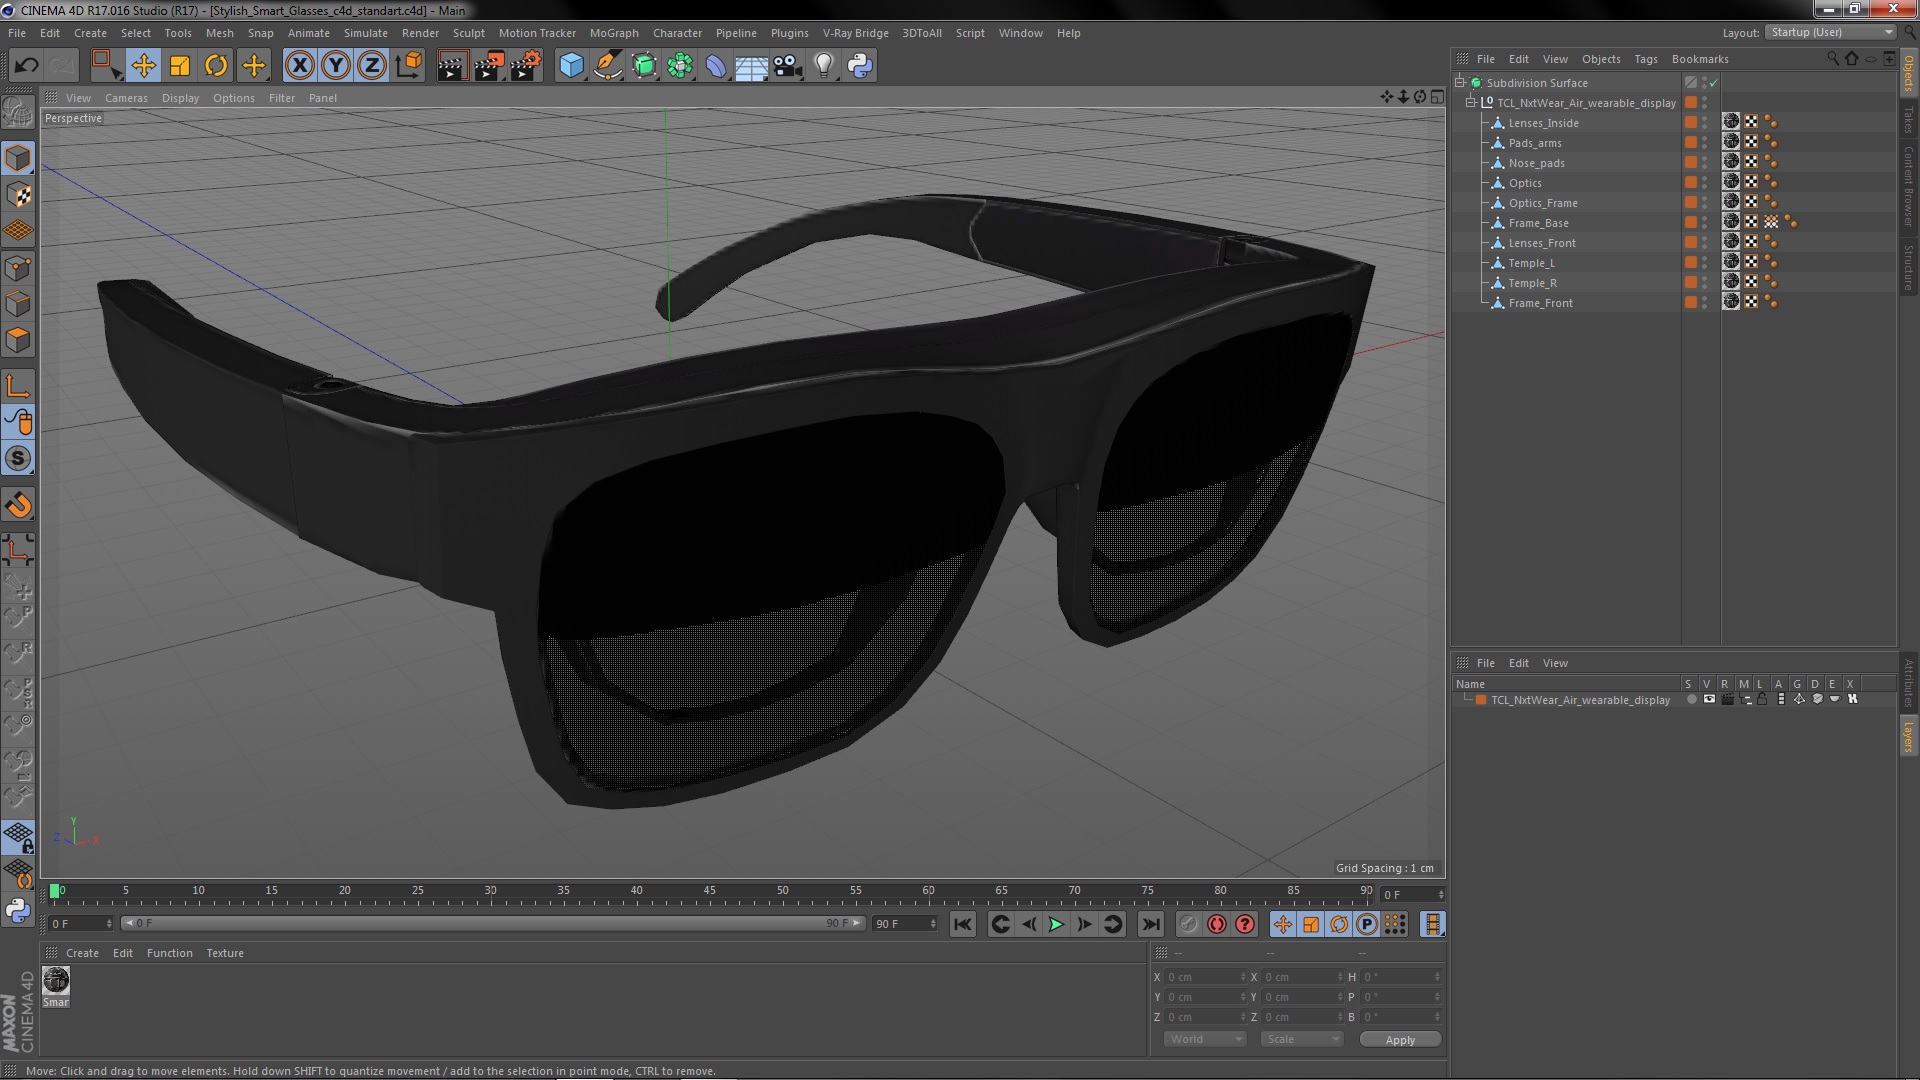Add a Light object

(x=823, y=66)
